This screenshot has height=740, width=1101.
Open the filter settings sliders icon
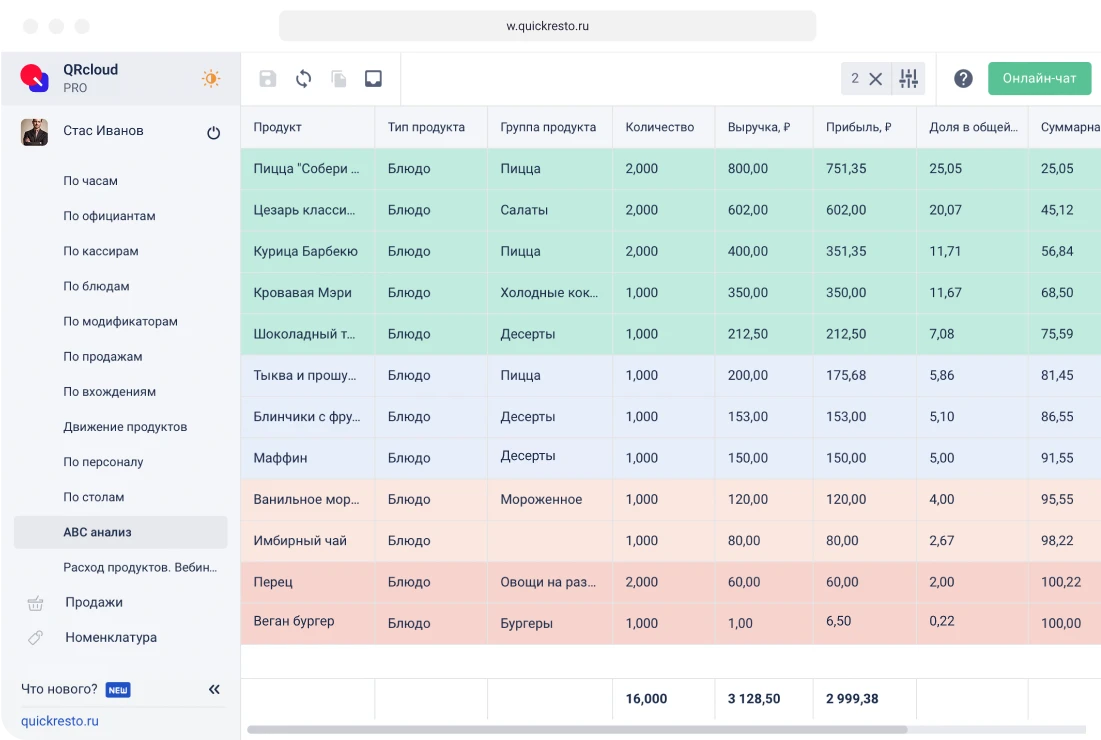tap(908, 79)
